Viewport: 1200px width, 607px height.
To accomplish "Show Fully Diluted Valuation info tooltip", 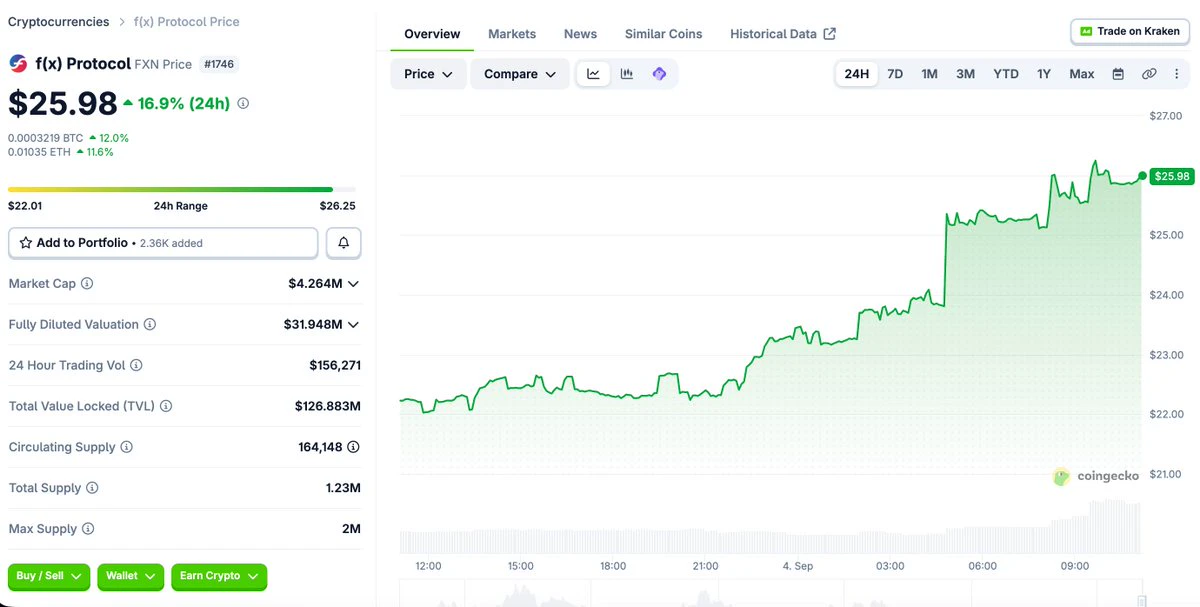I will (150, 325).
